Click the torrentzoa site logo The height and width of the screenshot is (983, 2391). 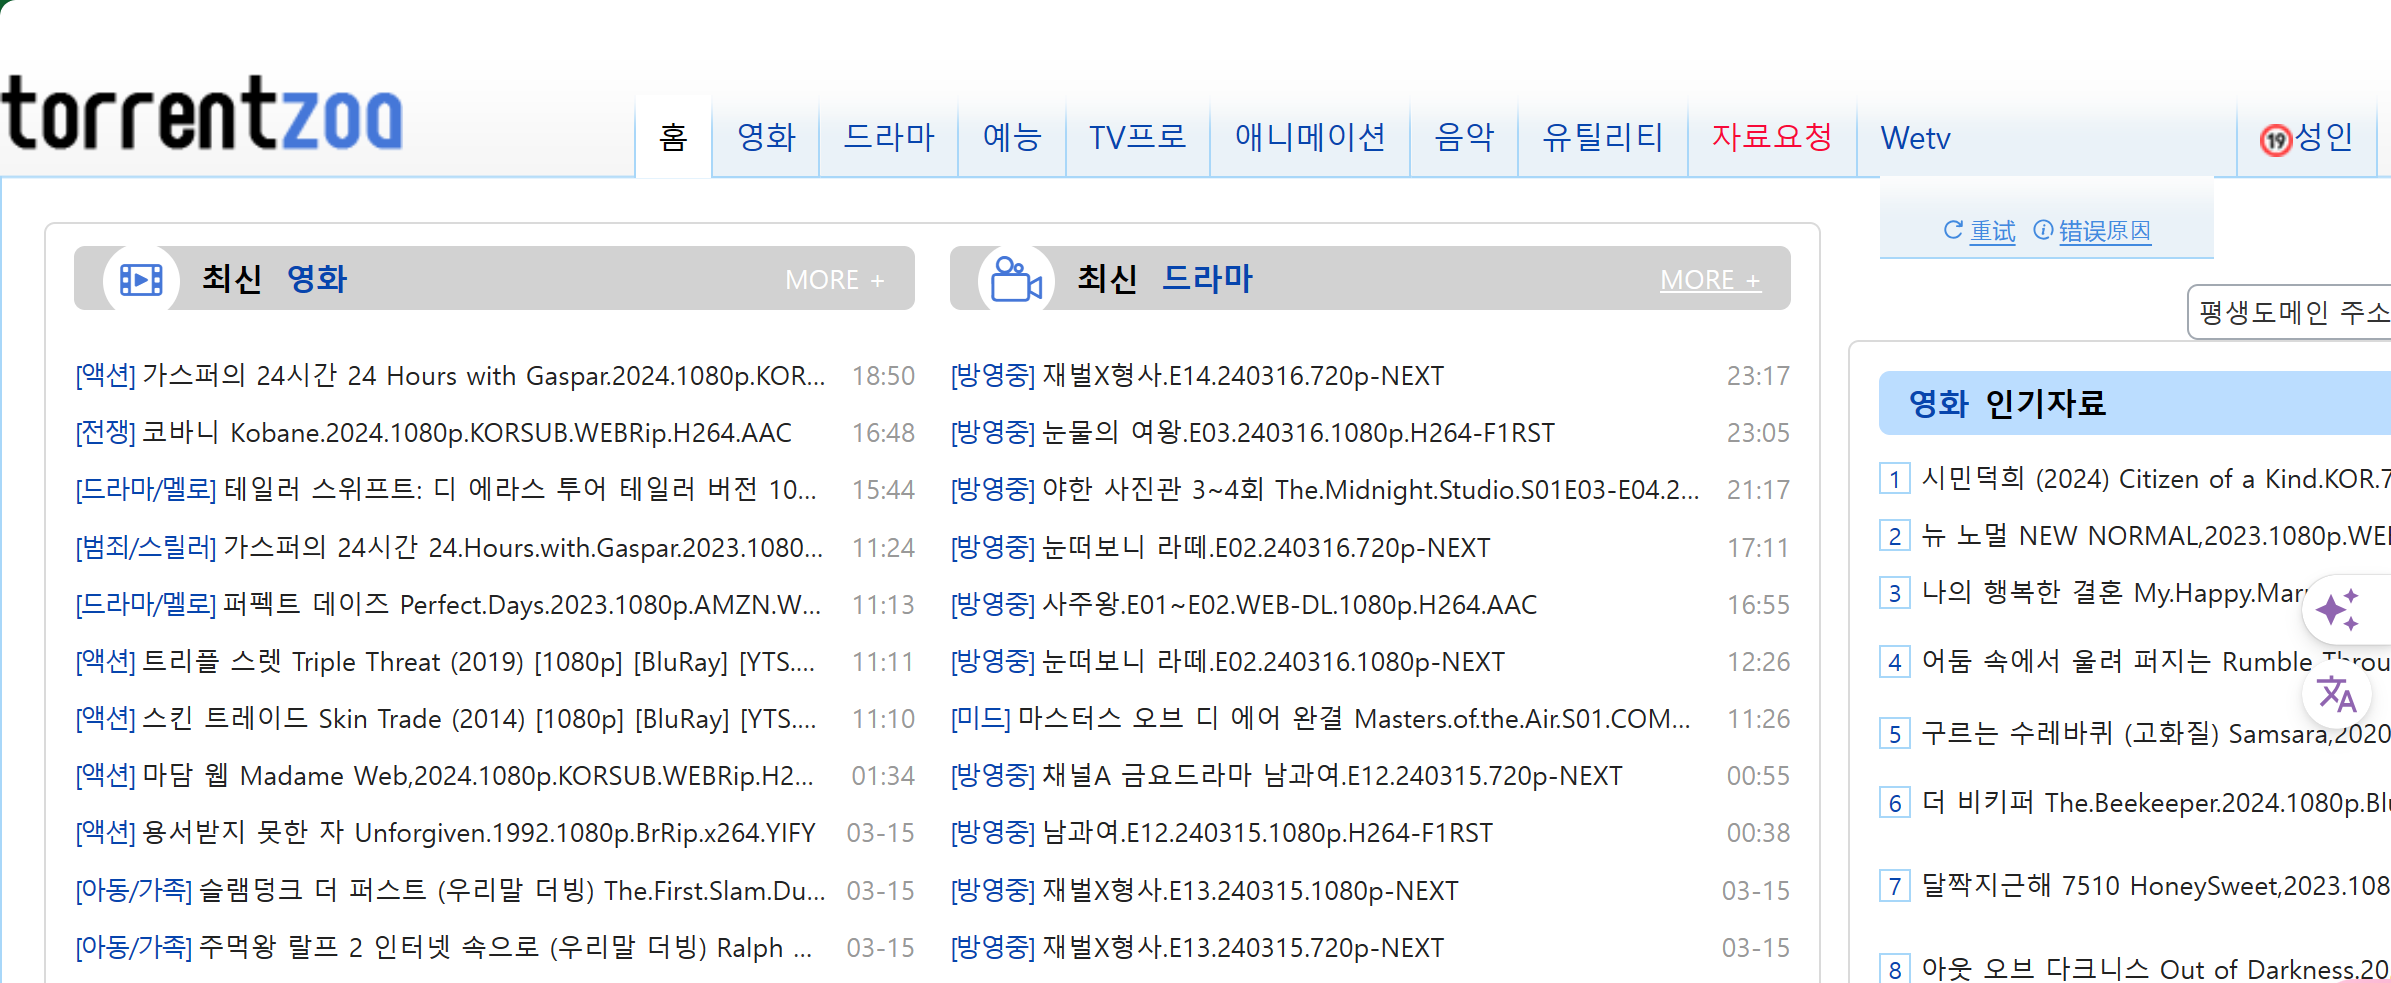point(202,116)
